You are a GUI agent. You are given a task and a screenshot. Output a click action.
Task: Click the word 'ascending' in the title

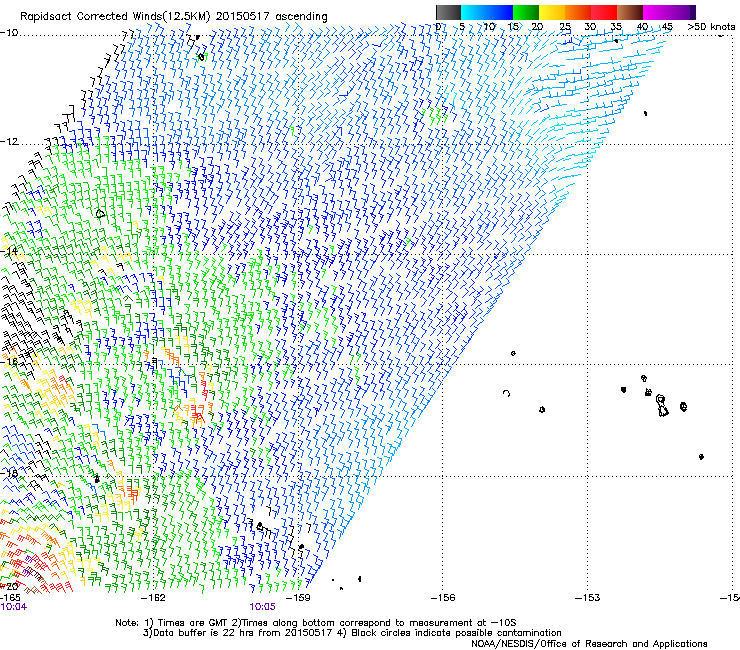[x=301, y=17]
